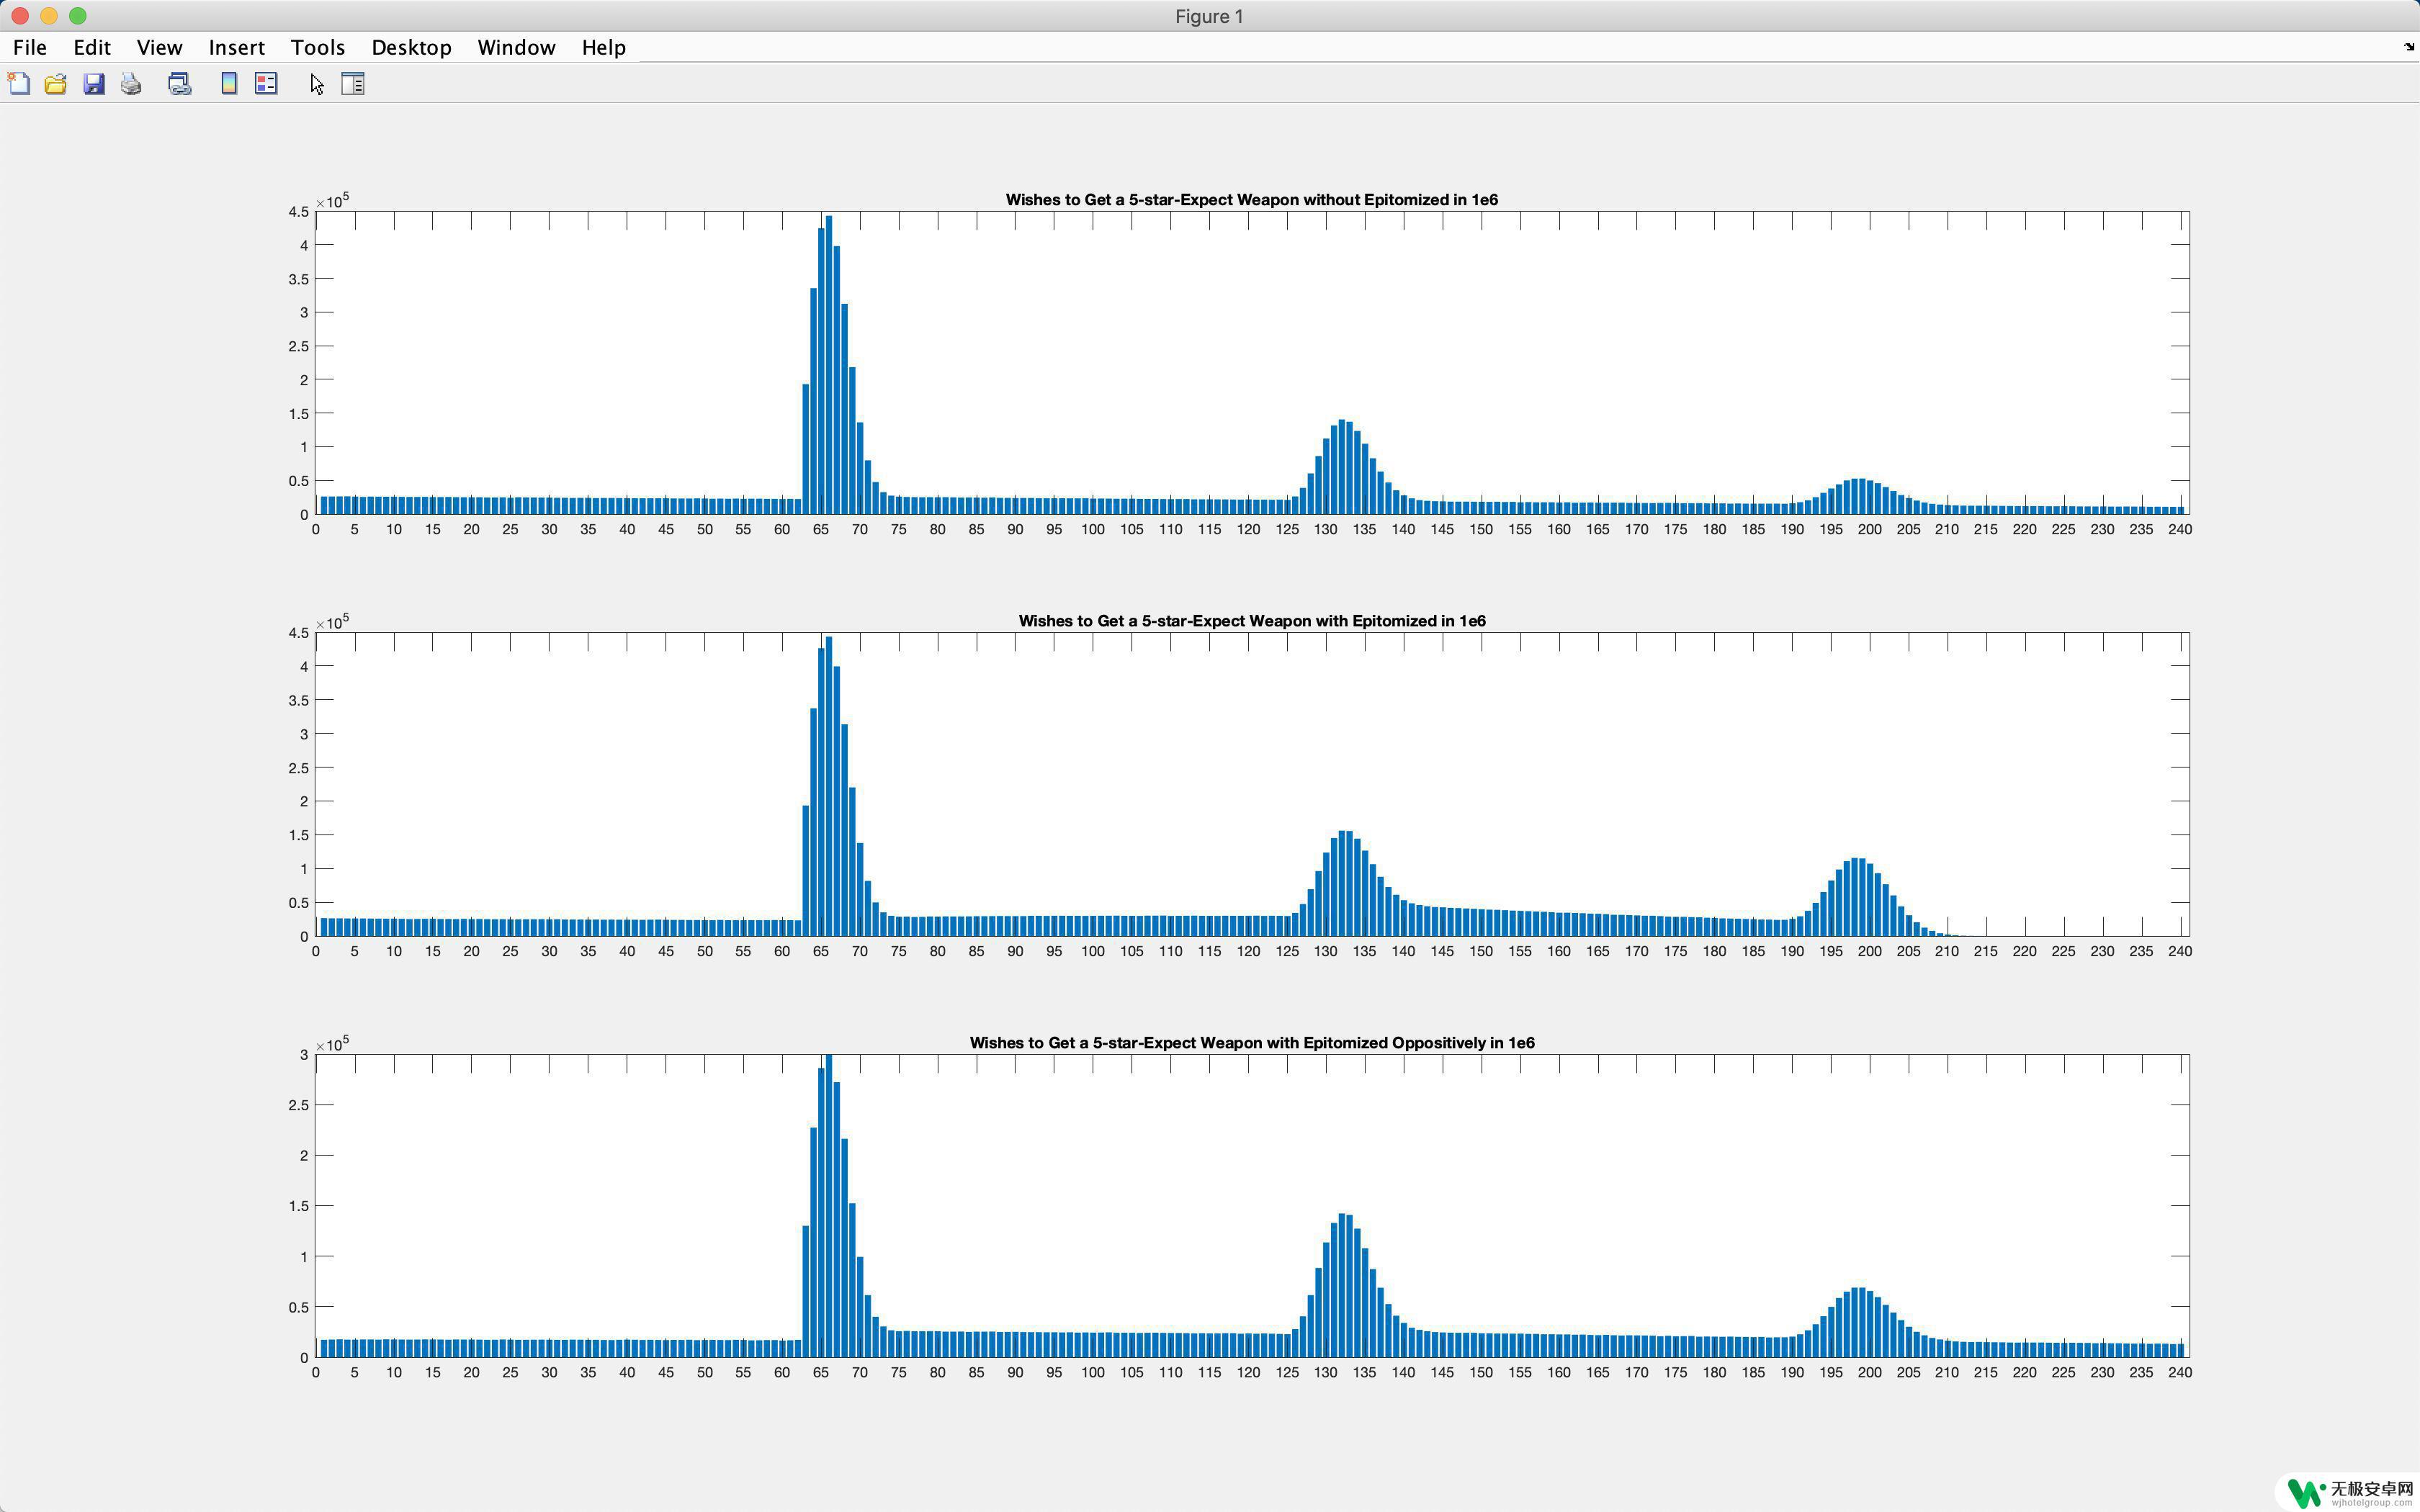Open the Insert menu

pos(237,47)
